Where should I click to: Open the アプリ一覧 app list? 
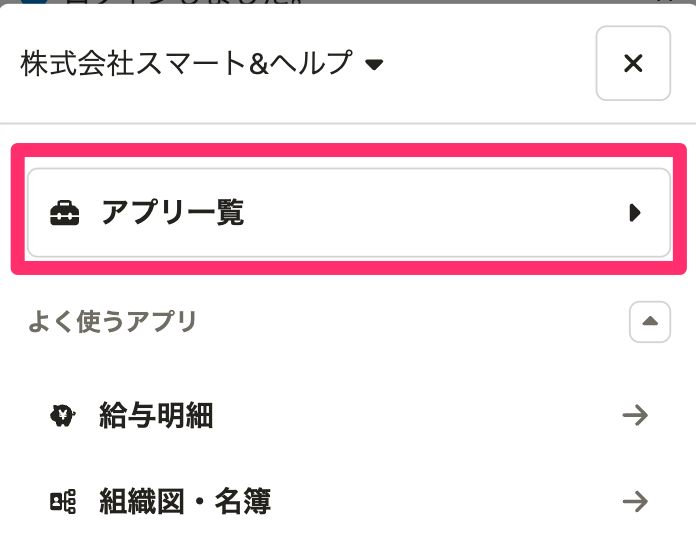(x=348, y=213)
